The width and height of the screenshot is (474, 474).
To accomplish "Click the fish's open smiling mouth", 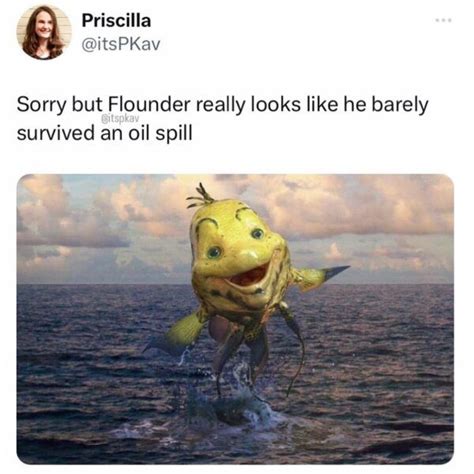I will click(248, 277).
